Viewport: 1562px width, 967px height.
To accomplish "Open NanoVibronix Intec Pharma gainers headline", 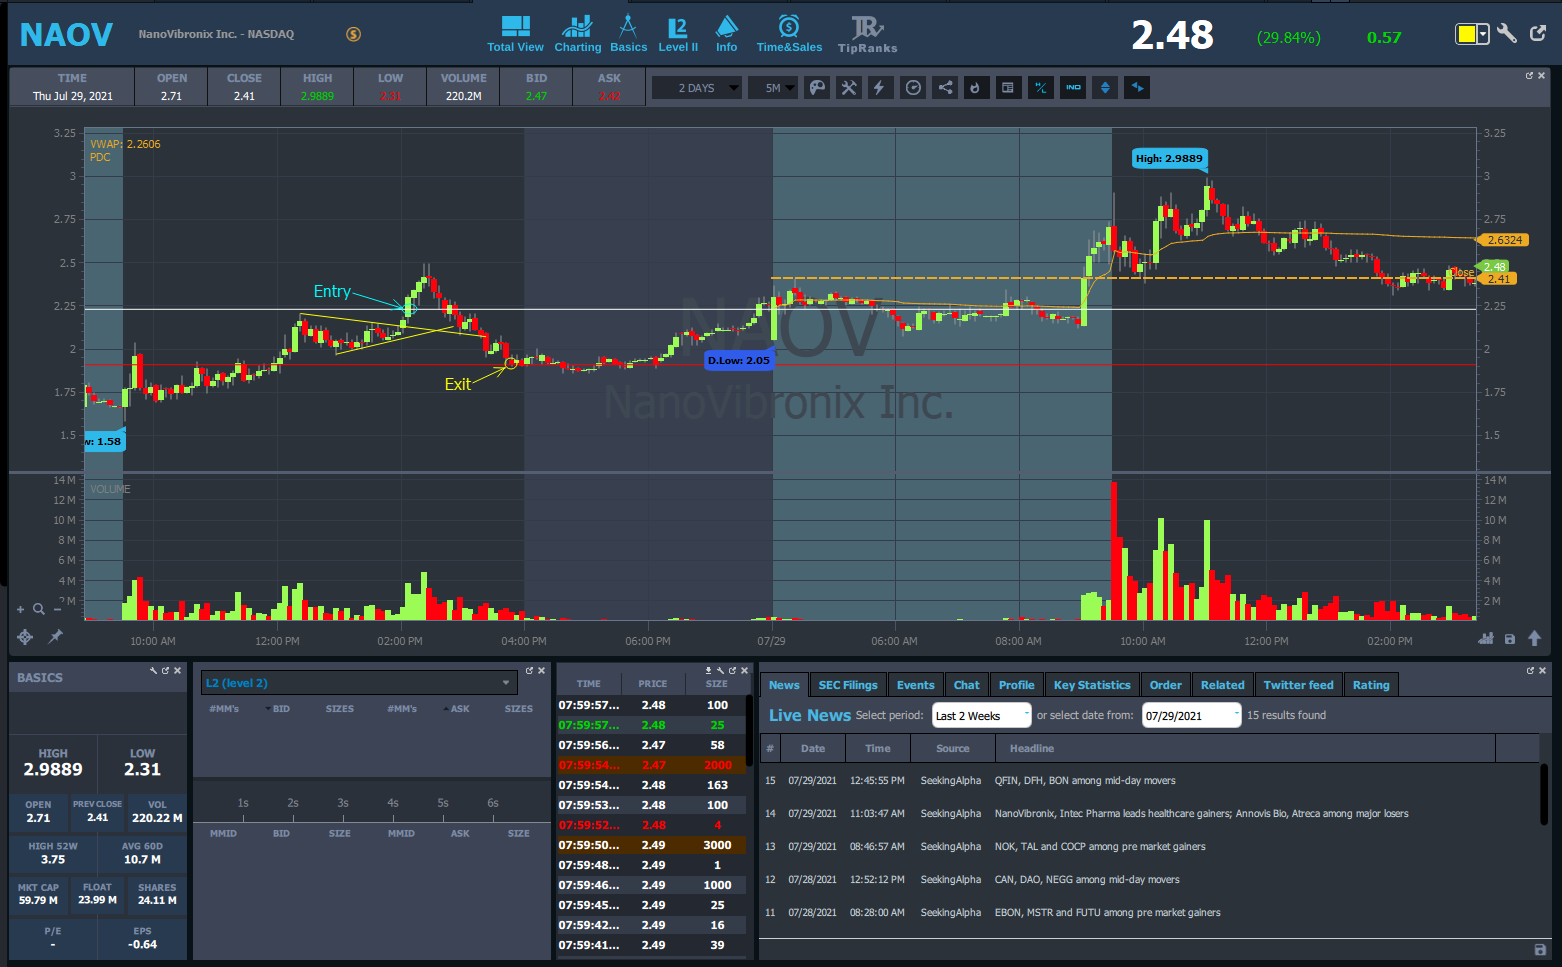I will click(x=1200, y=814).
